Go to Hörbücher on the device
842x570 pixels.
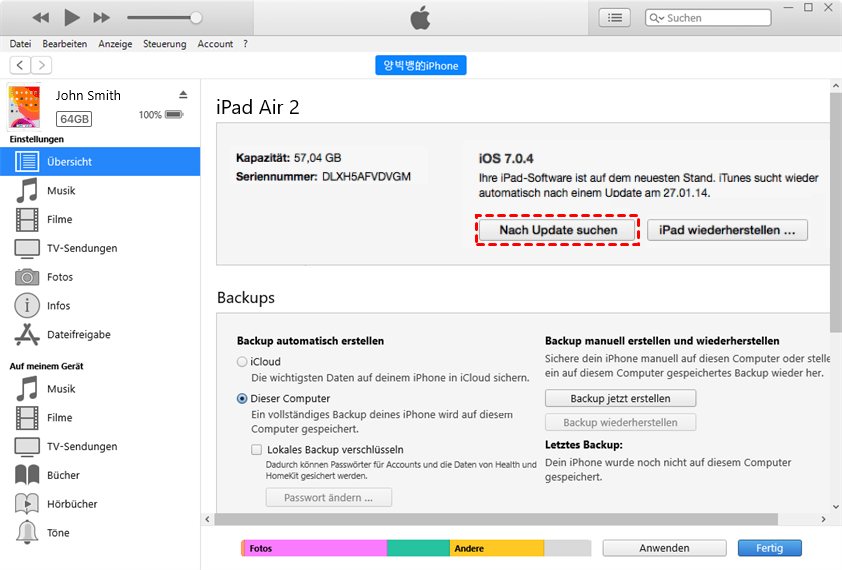(x=72, y=504)
